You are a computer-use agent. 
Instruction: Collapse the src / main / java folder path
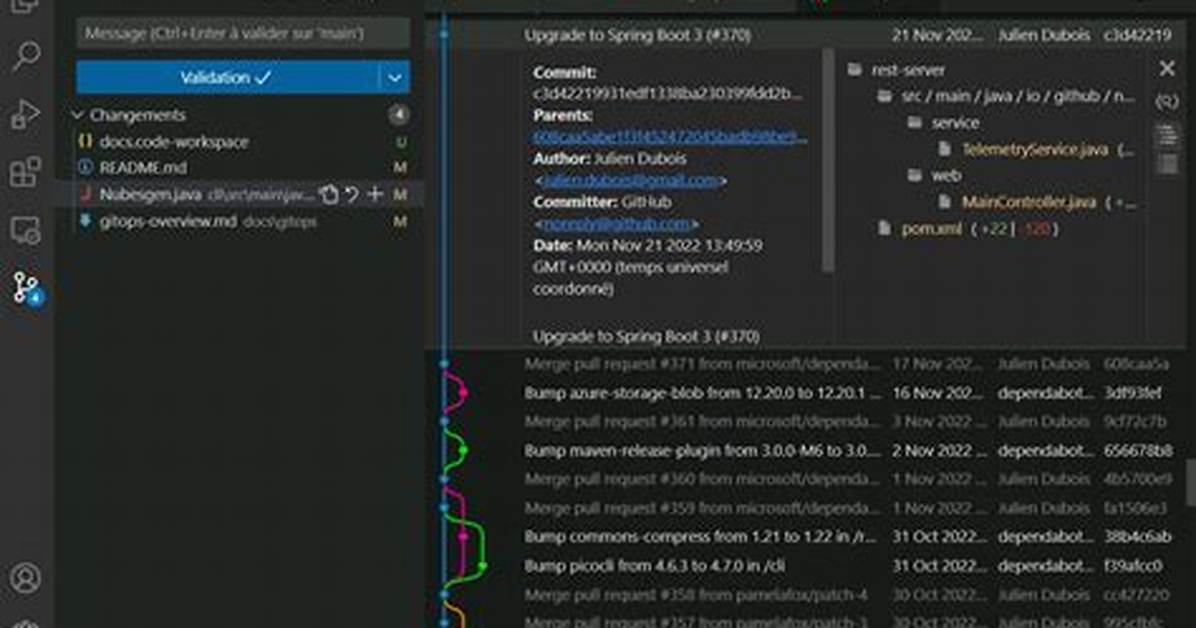885,96
